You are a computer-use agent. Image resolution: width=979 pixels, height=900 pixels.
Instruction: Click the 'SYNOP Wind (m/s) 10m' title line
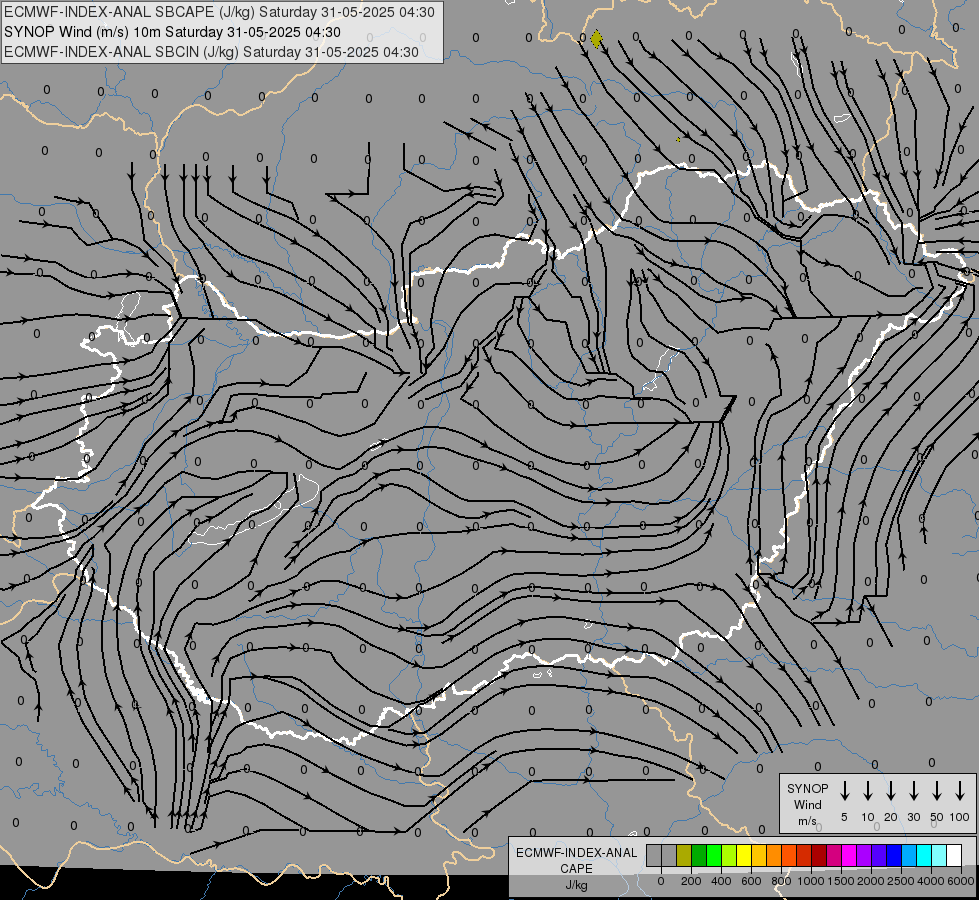coord(172,32)
